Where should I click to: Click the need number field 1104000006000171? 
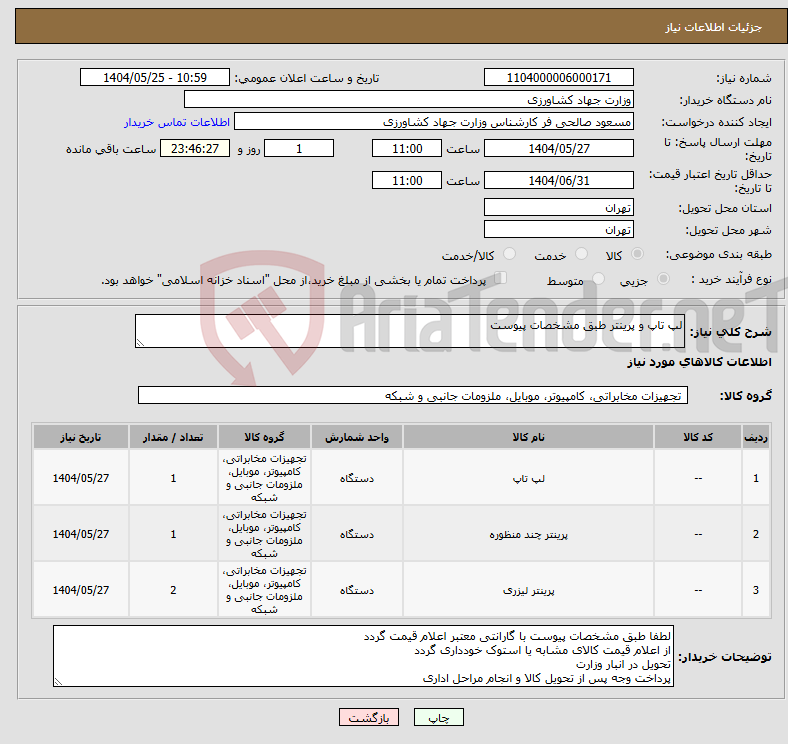point(558,77)
